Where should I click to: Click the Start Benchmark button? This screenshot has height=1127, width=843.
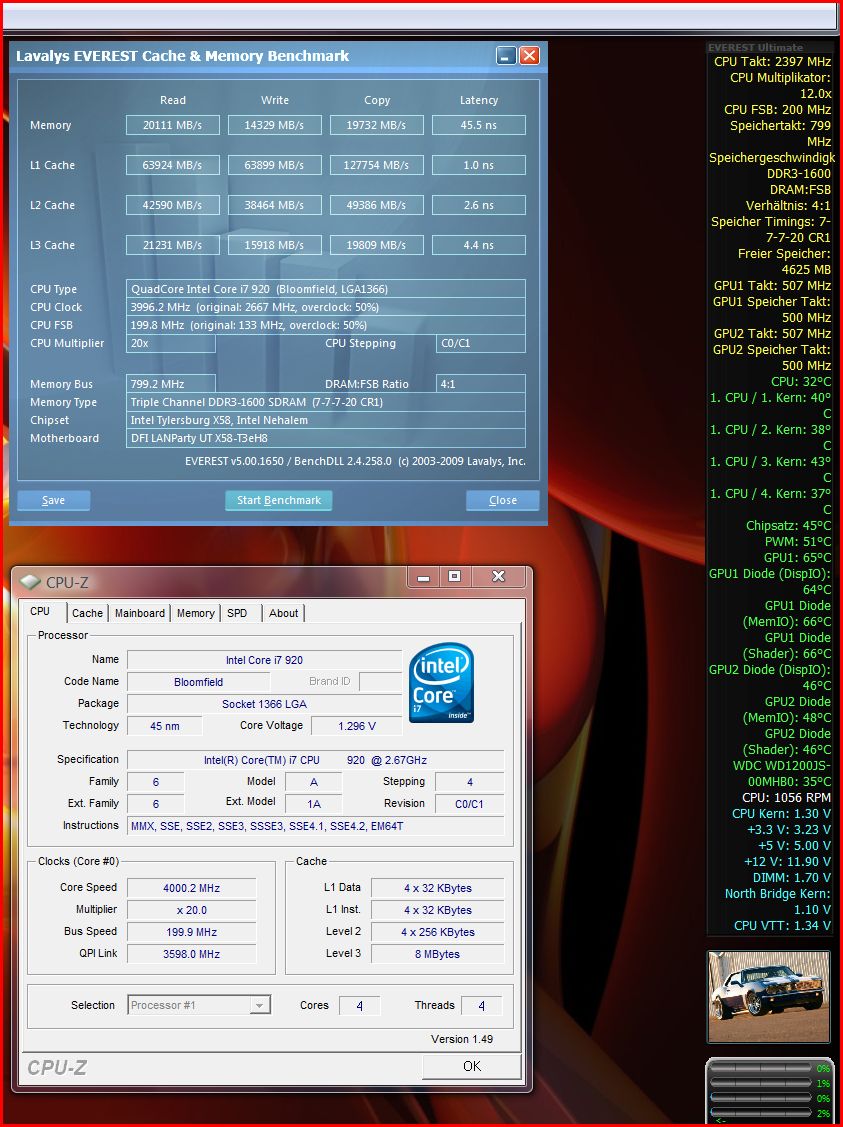(x=279, y=500)
